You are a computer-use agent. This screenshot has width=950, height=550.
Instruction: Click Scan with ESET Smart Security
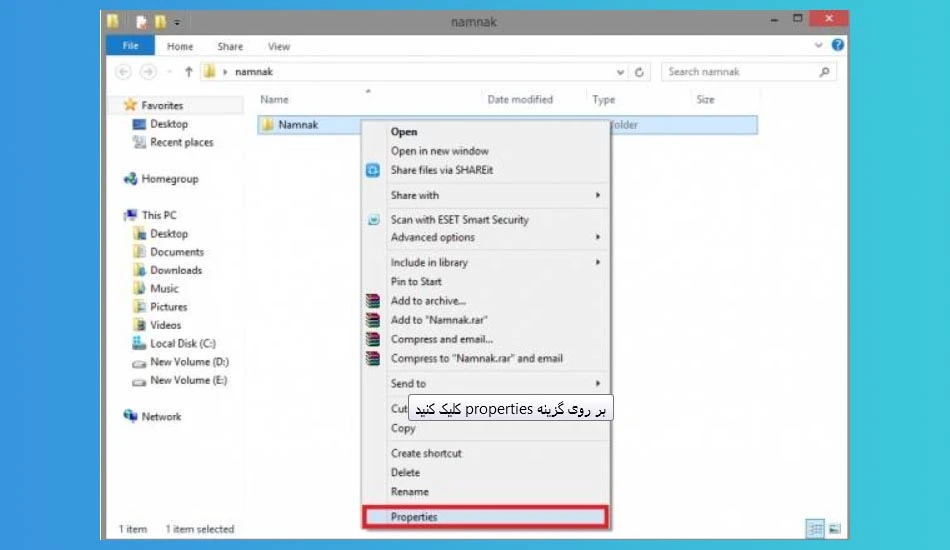coord(459,219)
